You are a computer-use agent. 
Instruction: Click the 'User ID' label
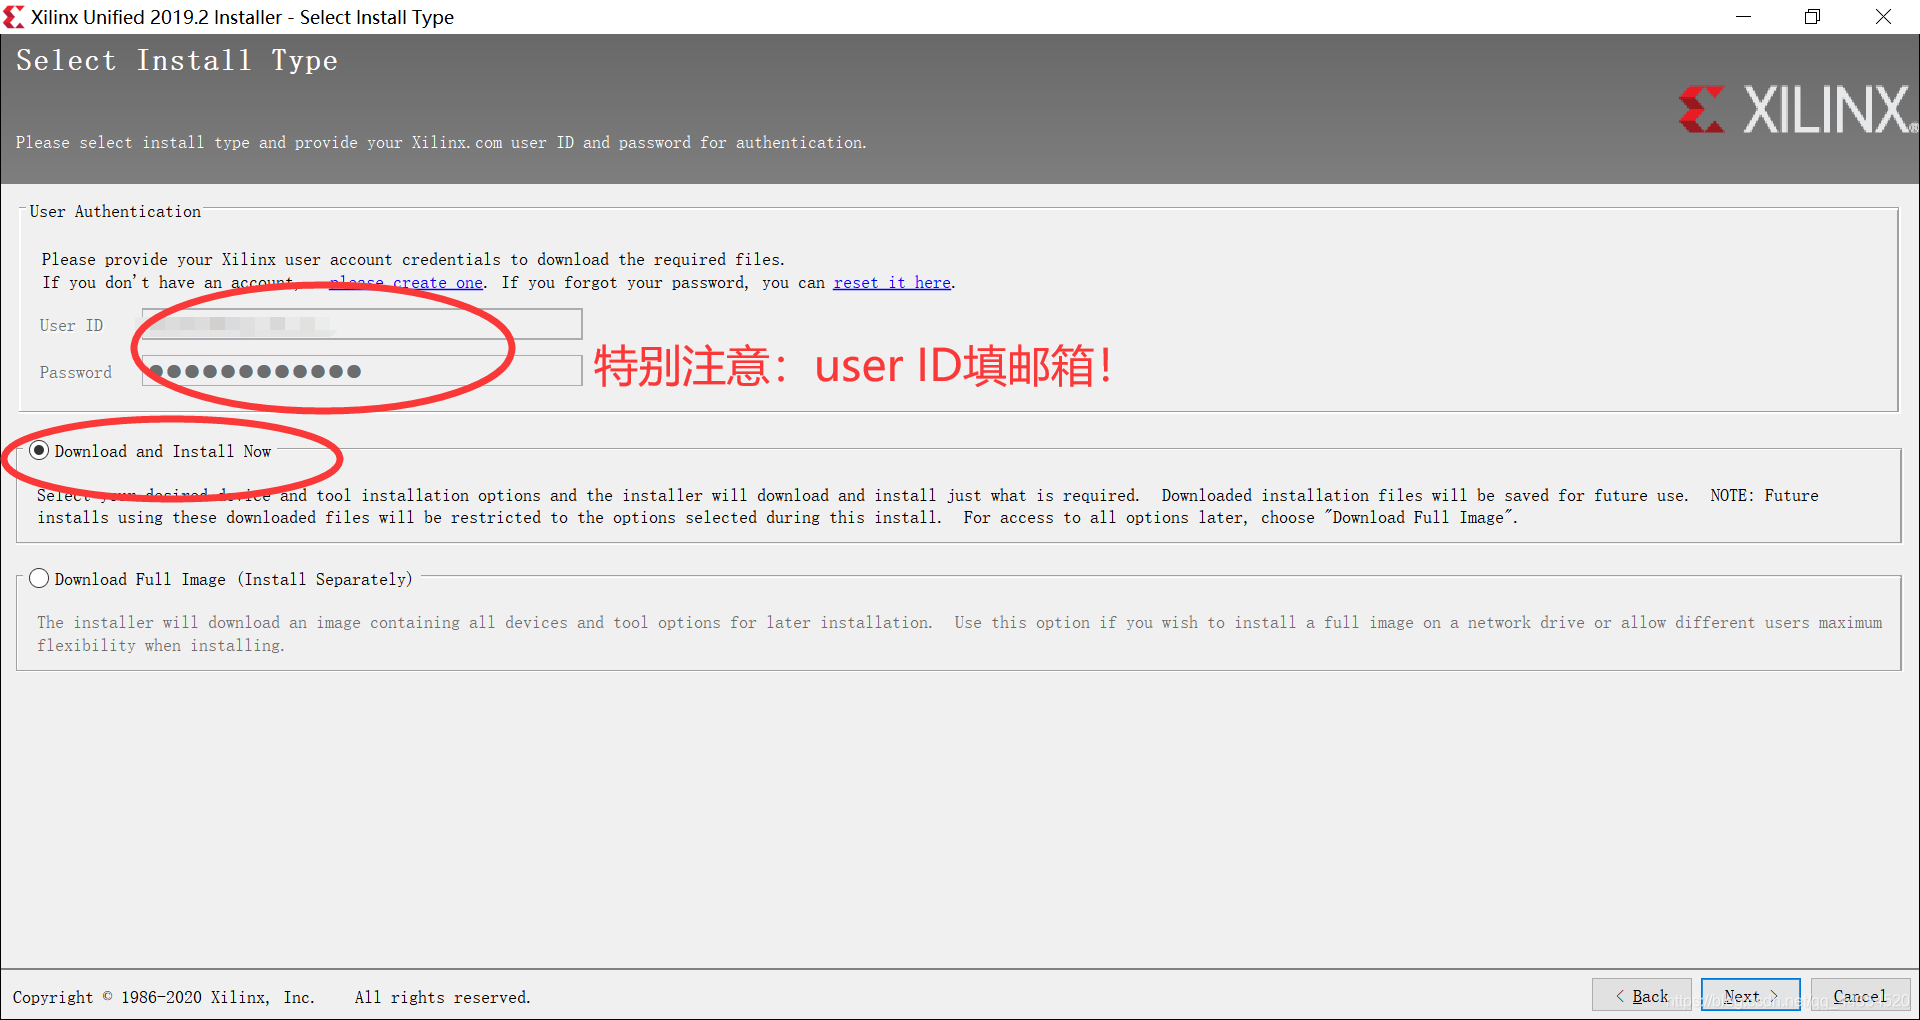[71, 325]
